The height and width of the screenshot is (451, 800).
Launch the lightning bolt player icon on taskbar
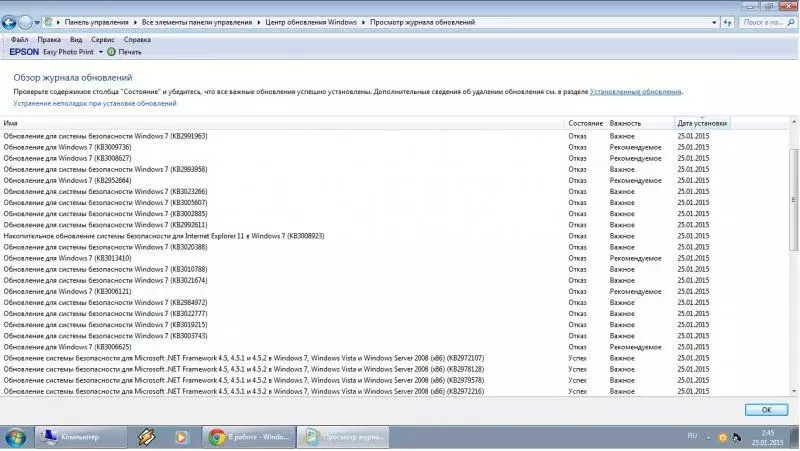[x=146, y=437]
